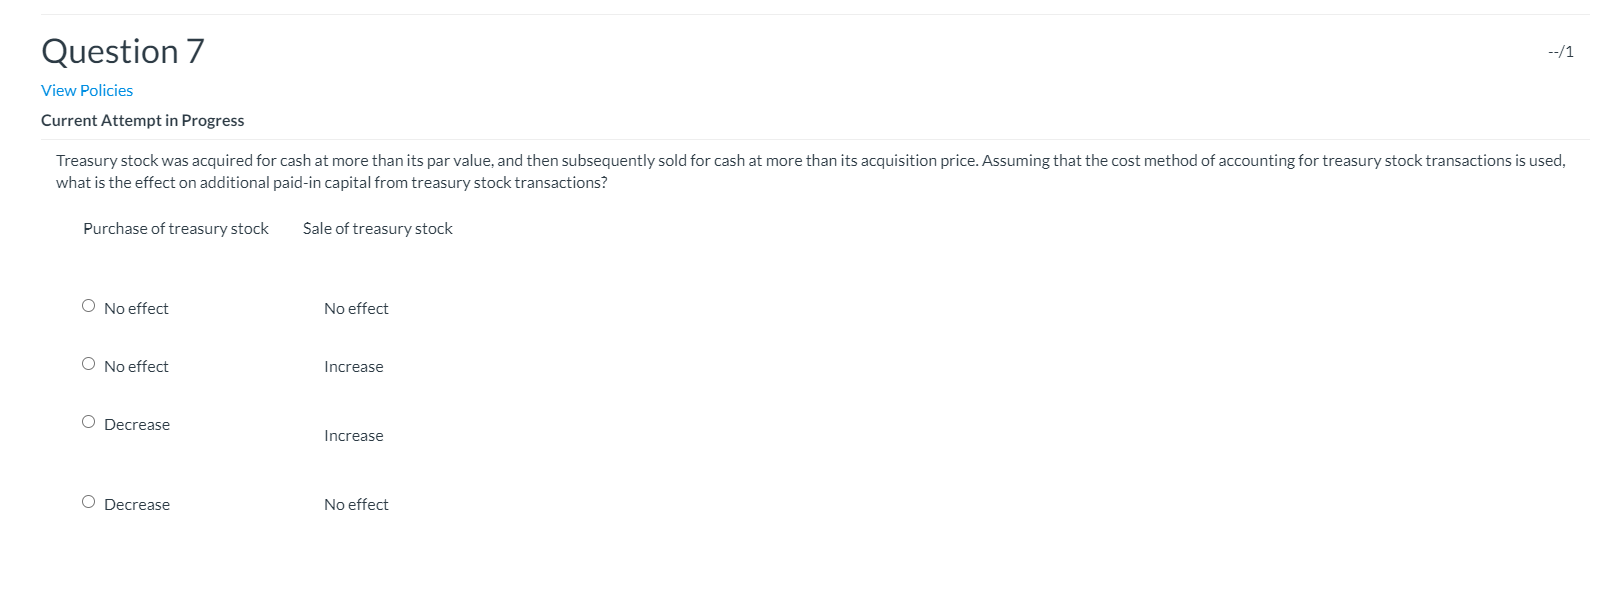The height and width of the screenshot is (592, 1605).
Task: Click the last No effect label
Action: tap(355, 503)
